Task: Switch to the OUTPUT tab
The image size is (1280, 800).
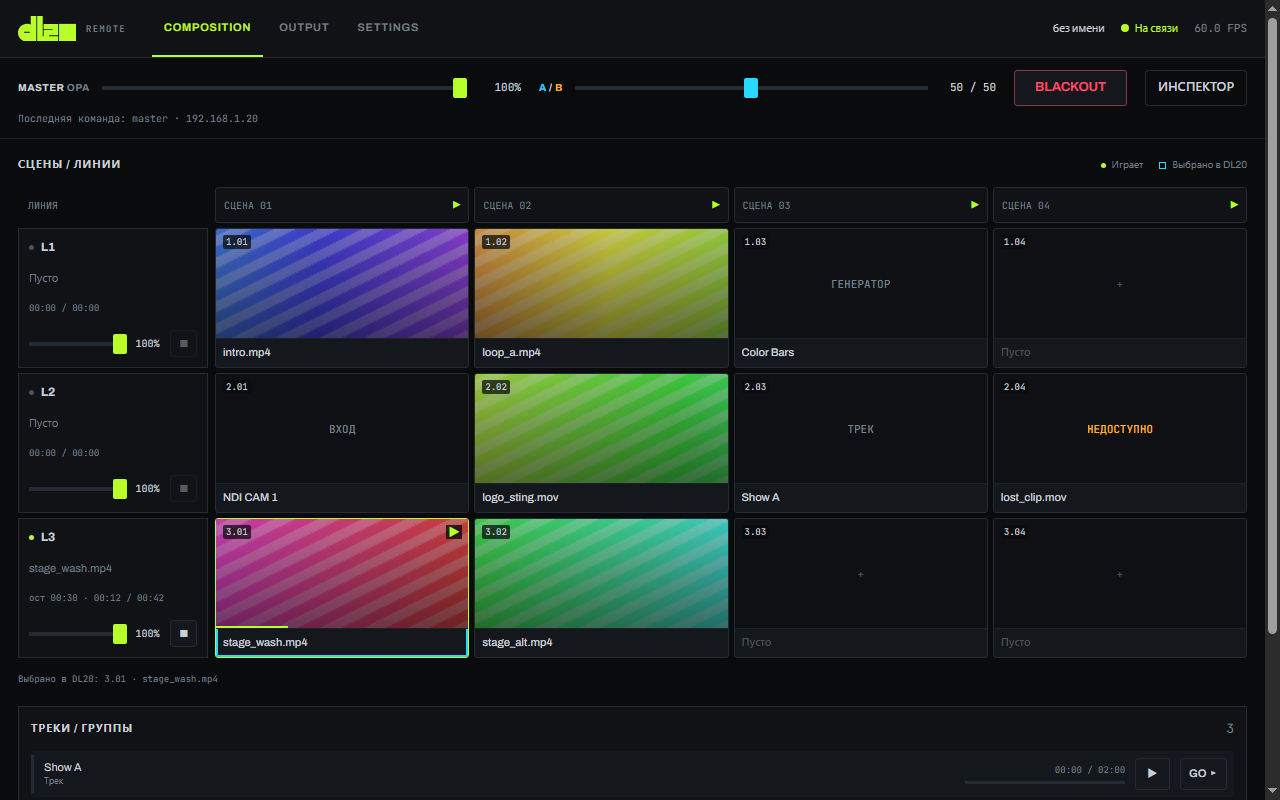Action: [x=304, y=28]
